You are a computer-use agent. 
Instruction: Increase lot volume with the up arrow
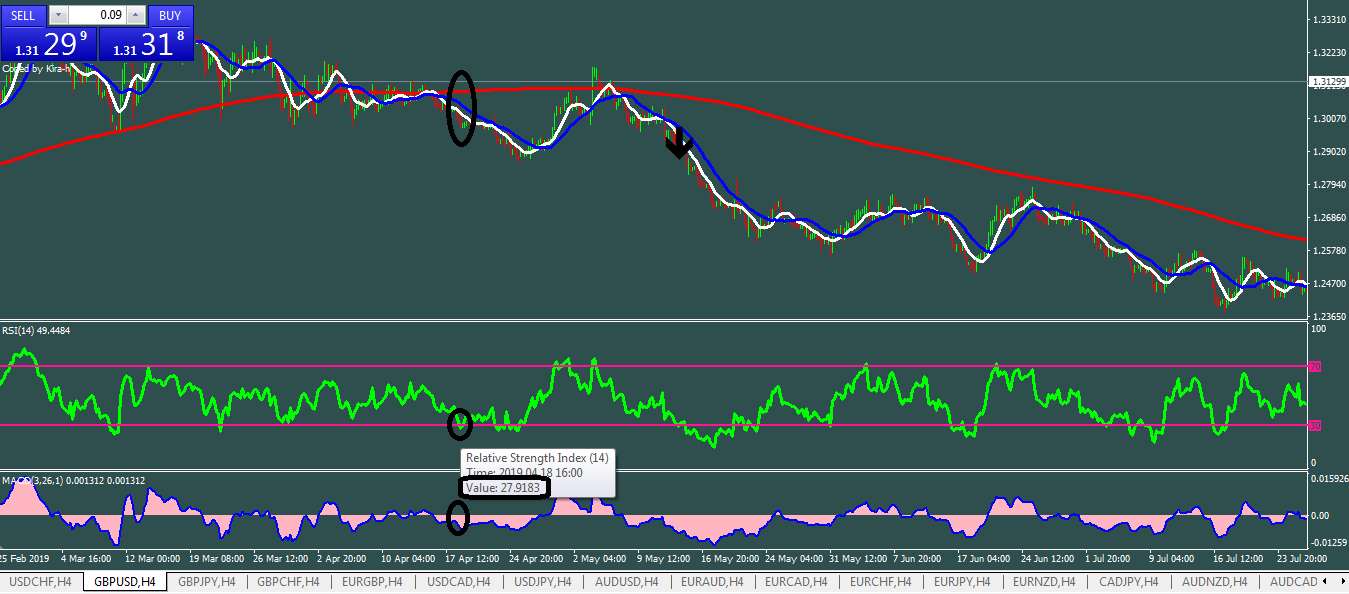137,15
